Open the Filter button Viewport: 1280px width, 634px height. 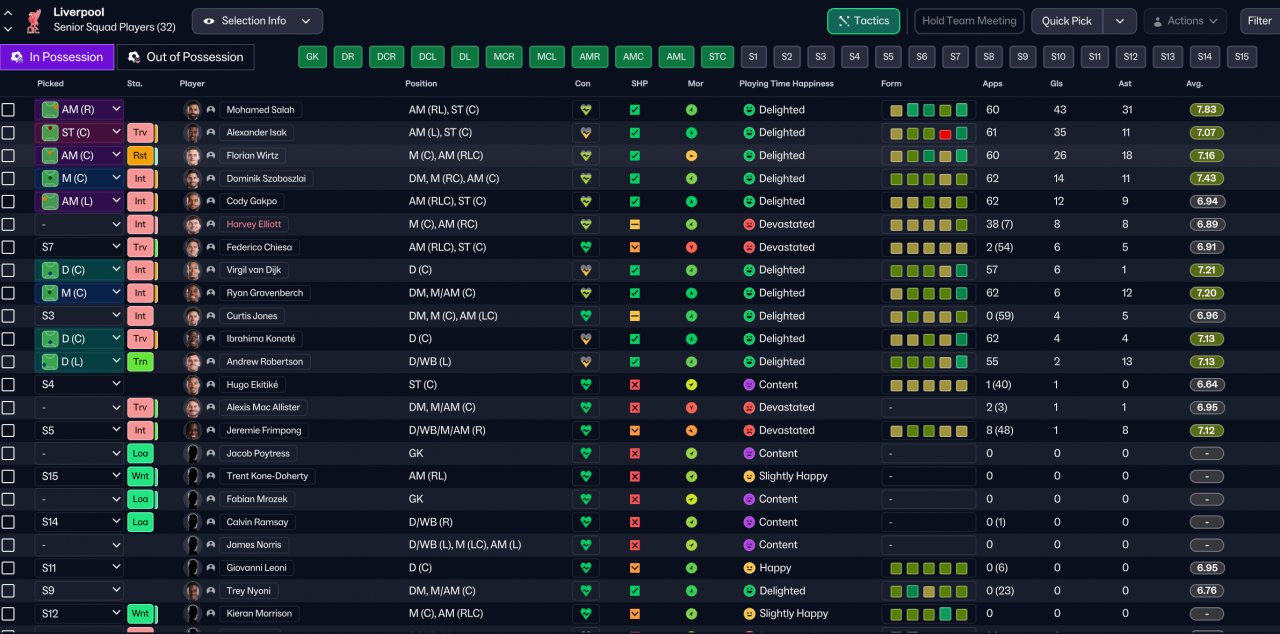pyautogui.click(x=1259, y=21)
